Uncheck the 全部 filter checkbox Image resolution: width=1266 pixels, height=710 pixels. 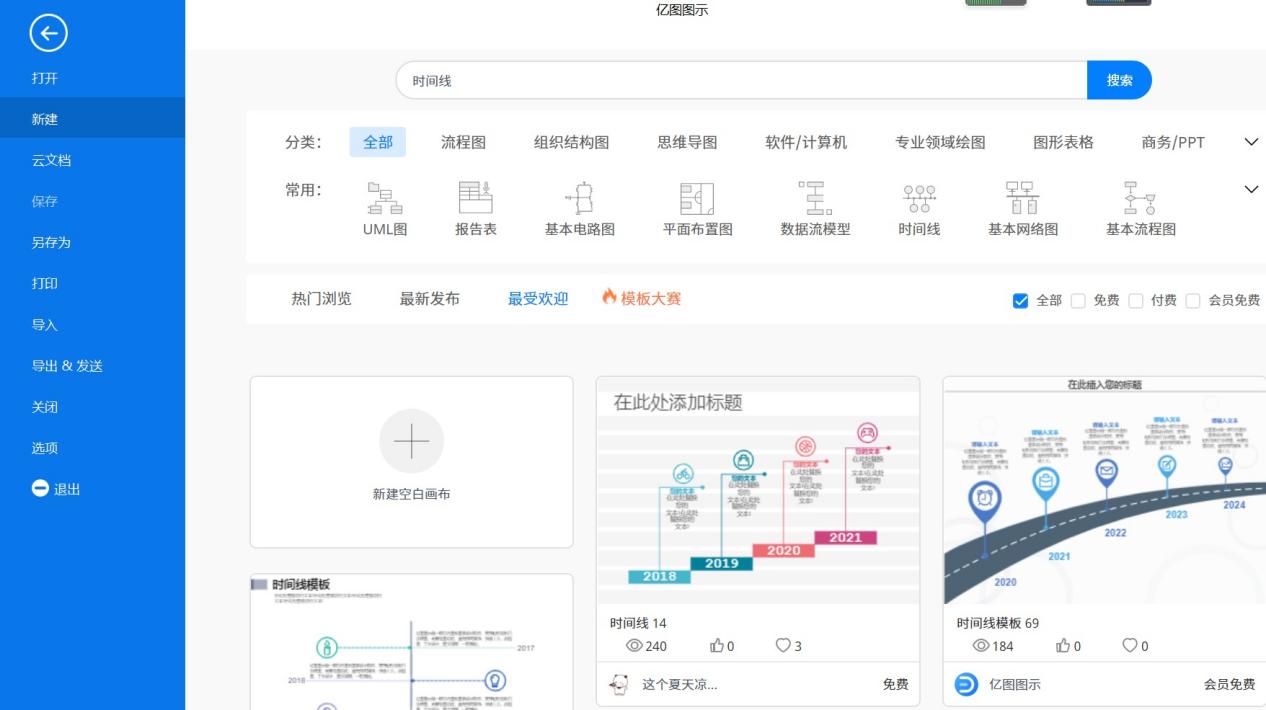1020,301
